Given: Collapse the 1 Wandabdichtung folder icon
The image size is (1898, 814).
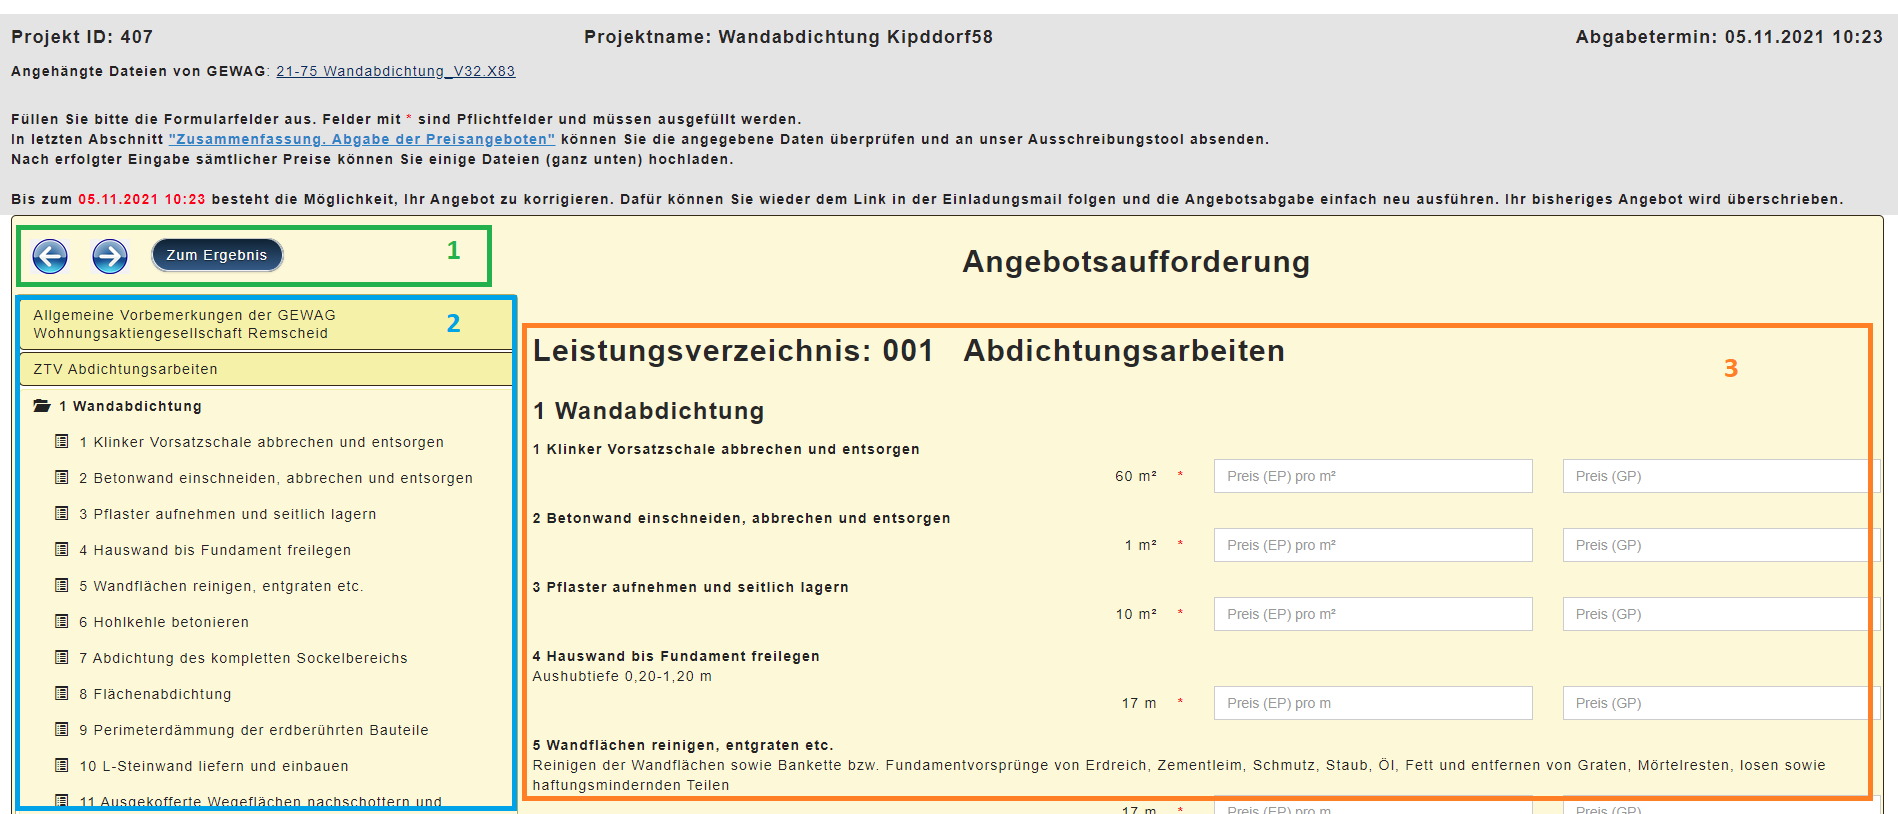Looking at the screenshot, I should (42, 406).
